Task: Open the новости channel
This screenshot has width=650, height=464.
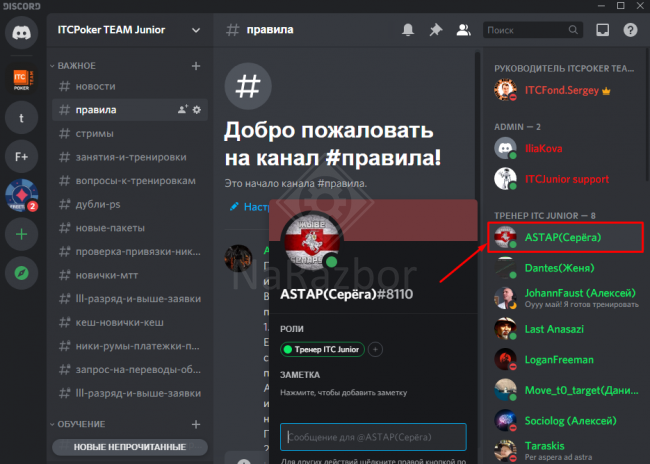Action: pos(95,87)
